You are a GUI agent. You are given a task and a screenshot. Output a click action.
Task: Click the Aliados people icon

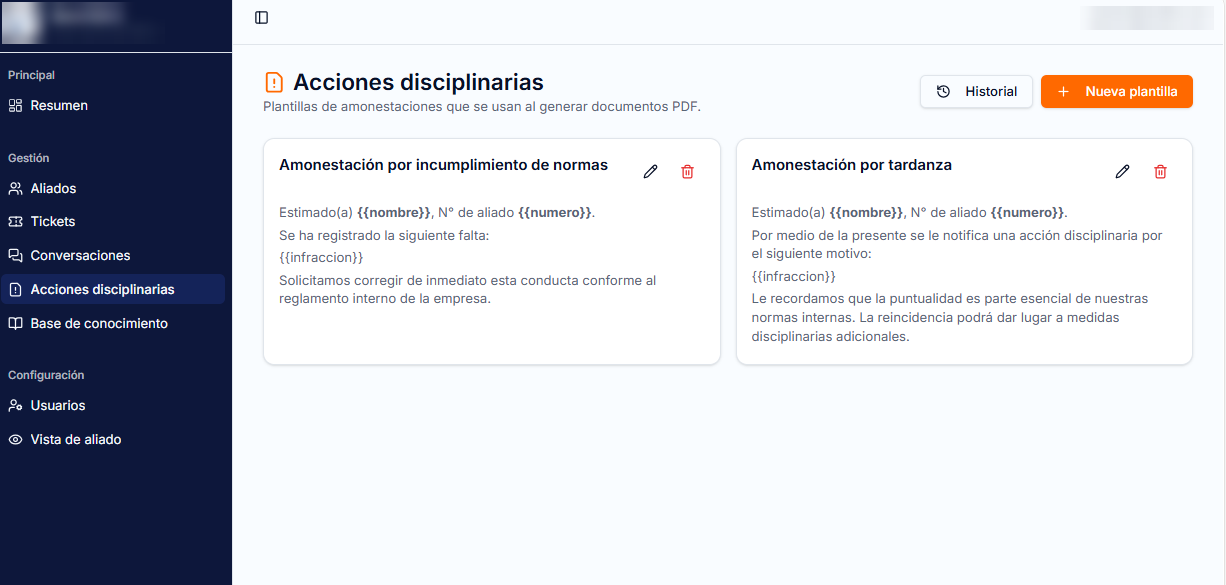[15, 188]
